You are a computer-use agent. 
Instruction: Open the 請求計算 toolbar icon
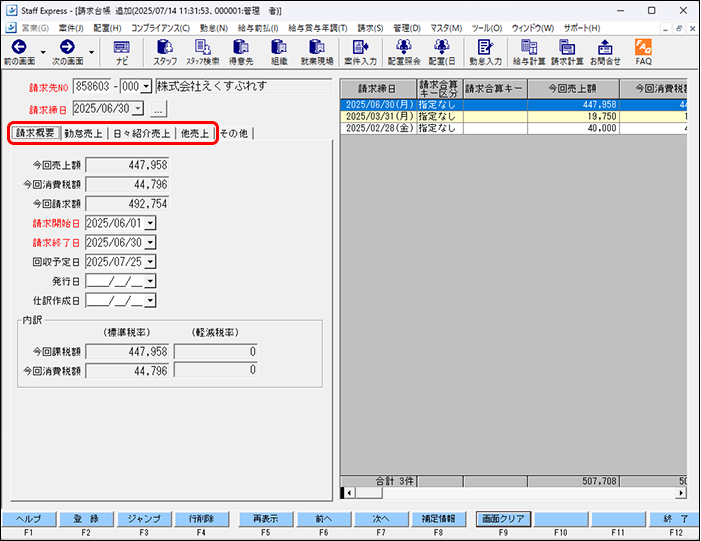pyautogui.click(x=567, y=52)
